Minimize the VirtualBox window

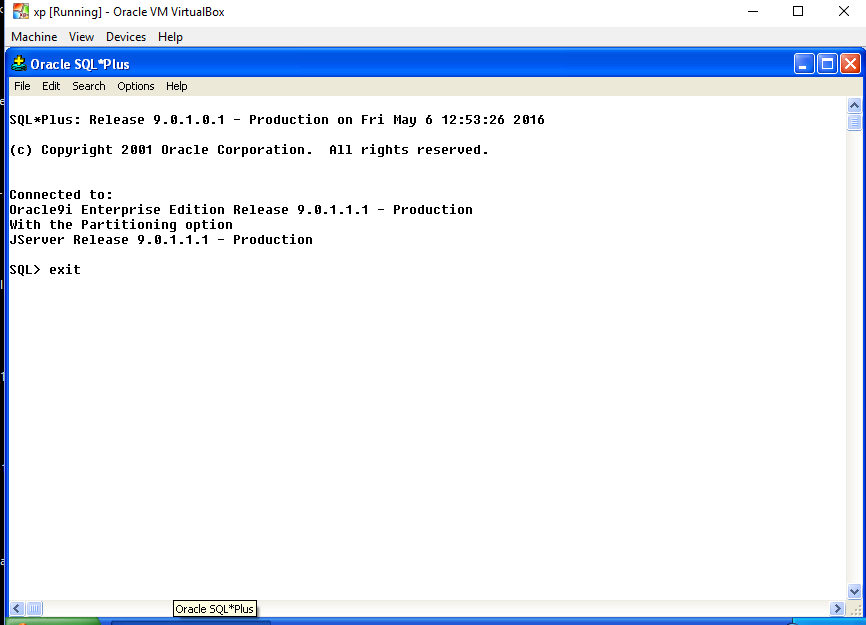[753, 12]
